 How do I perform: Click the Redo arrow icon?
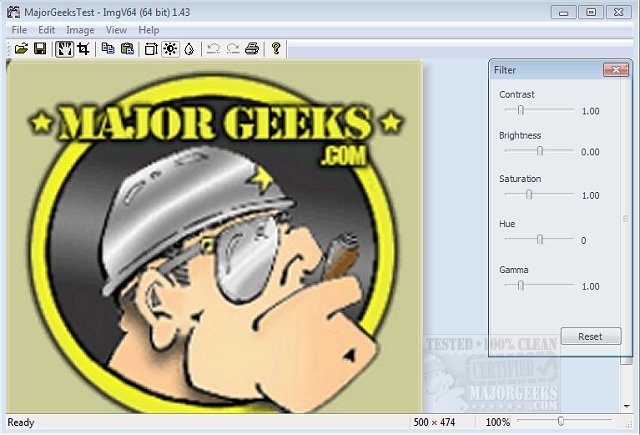[x=233, y=49]
